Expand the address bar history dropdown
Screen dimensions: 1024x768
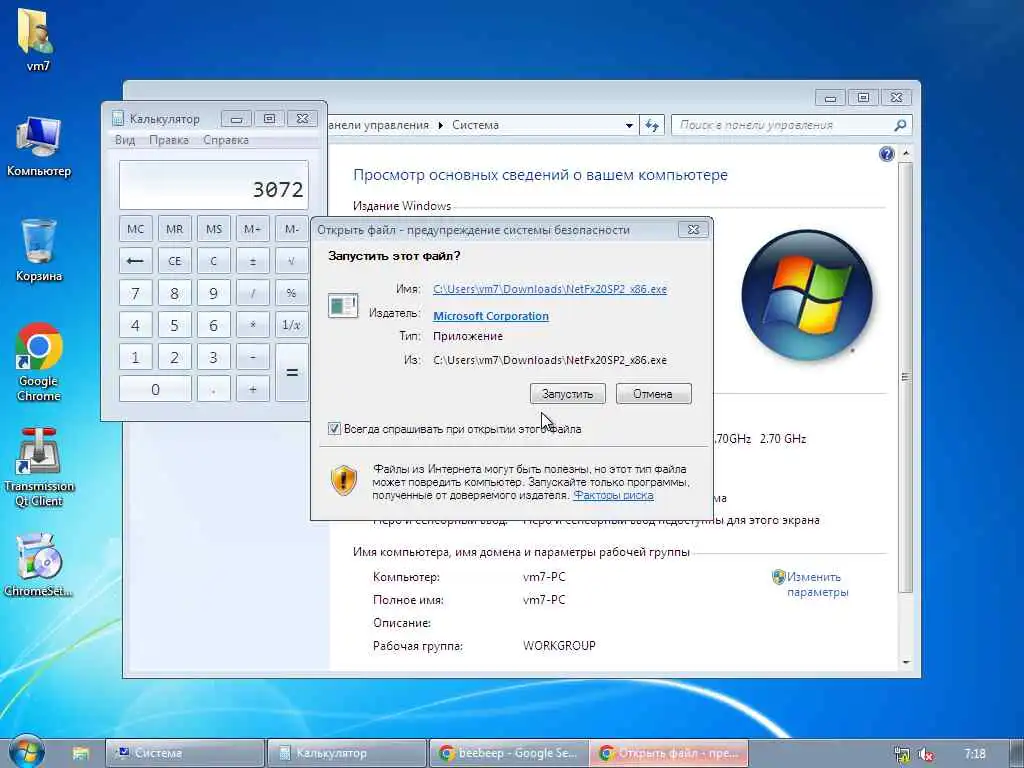click(629, 125)
